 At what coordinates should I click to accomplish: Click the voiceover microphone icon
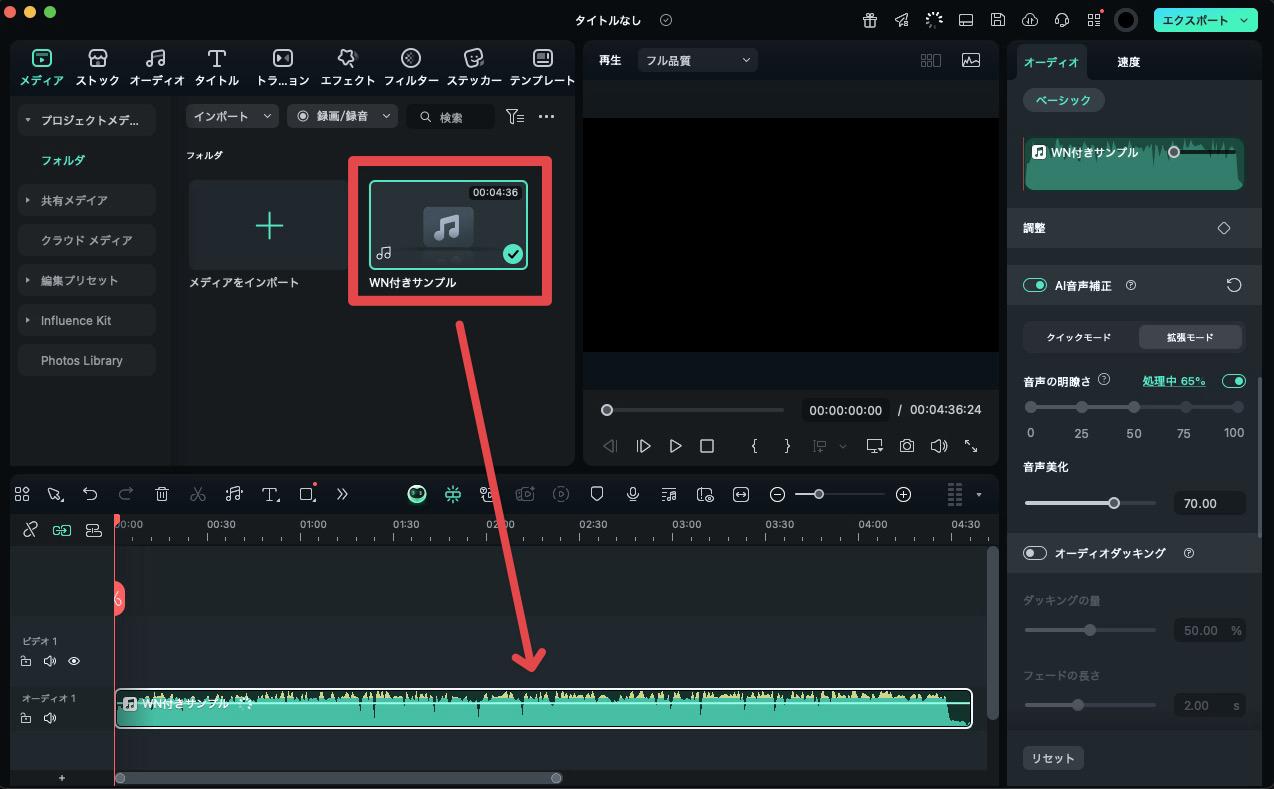633,494
